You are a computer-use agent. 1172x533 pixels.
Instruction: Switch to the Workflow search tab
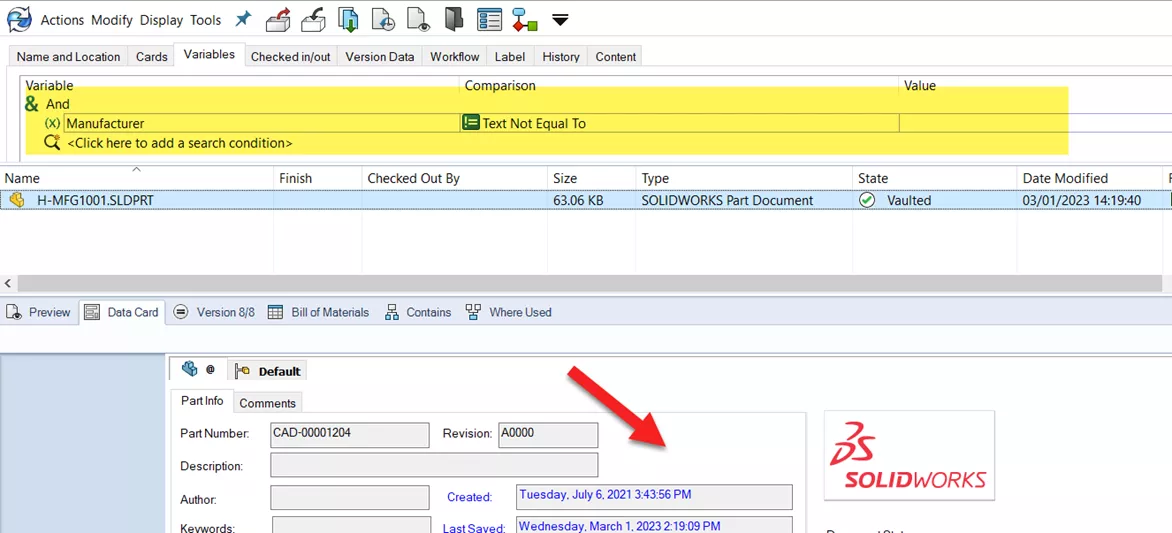click(455, 57)
